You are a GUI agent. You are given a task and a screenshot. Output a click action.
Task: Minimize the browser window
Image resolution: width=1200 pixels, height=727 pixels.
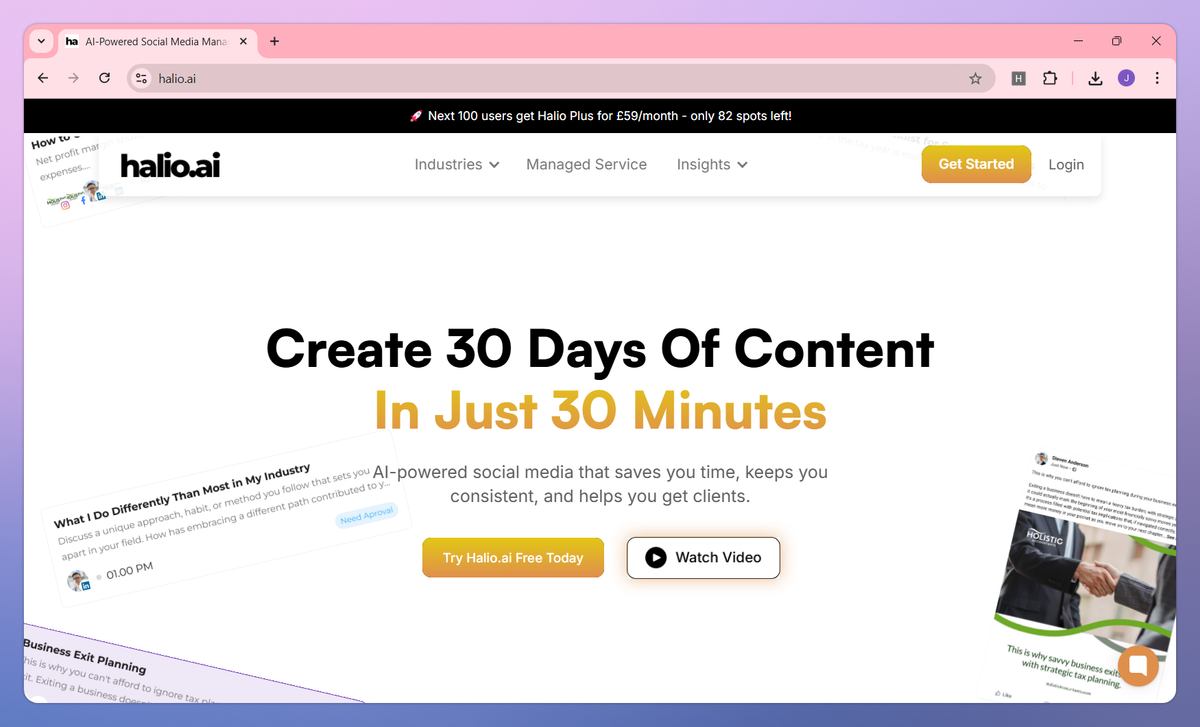tap(1078, 41)
